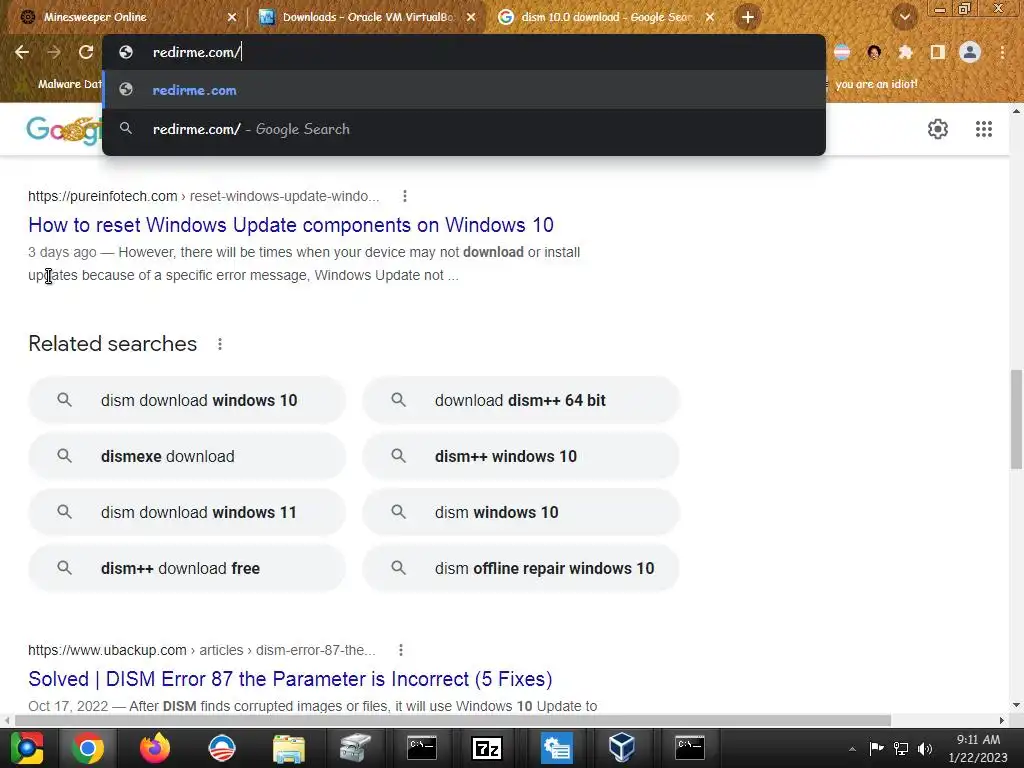The height and width of the screenshot is (768, 1024).
Task: Open the network tray icon
Action: (x=901, y=748)
